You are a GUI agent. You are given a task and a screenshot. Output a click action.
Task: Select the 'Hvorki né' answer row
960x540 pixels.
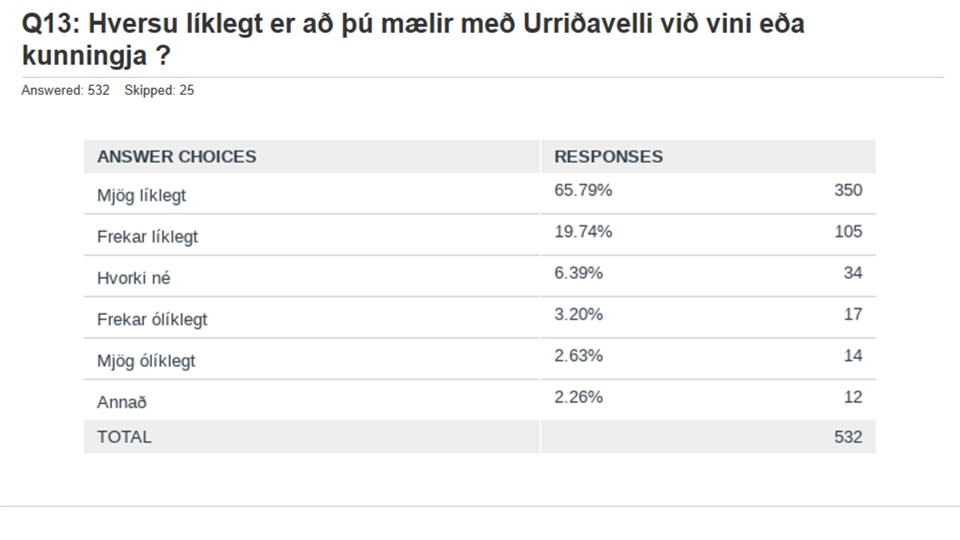click(x=479, y=277)
